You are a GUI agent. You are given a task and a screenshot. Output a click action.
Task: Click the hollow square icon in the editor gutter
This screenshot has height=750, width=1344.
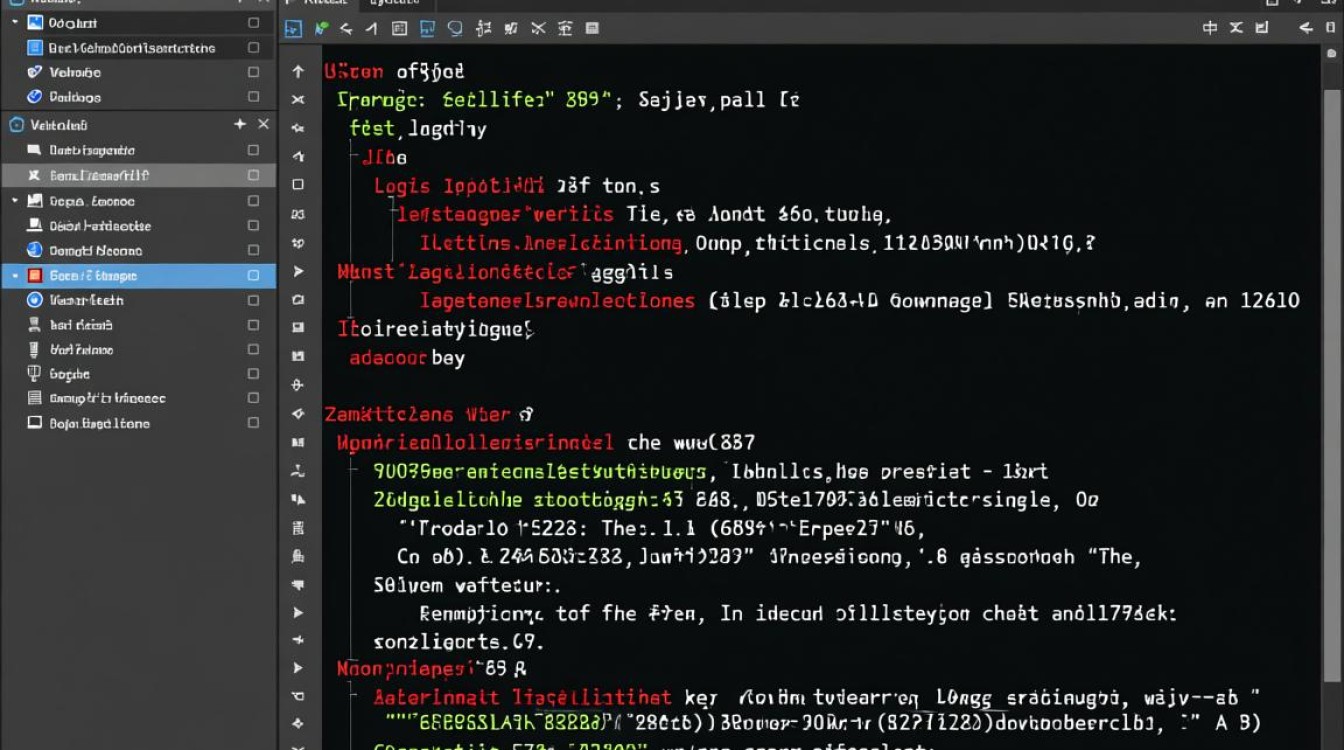click(298, 185)
